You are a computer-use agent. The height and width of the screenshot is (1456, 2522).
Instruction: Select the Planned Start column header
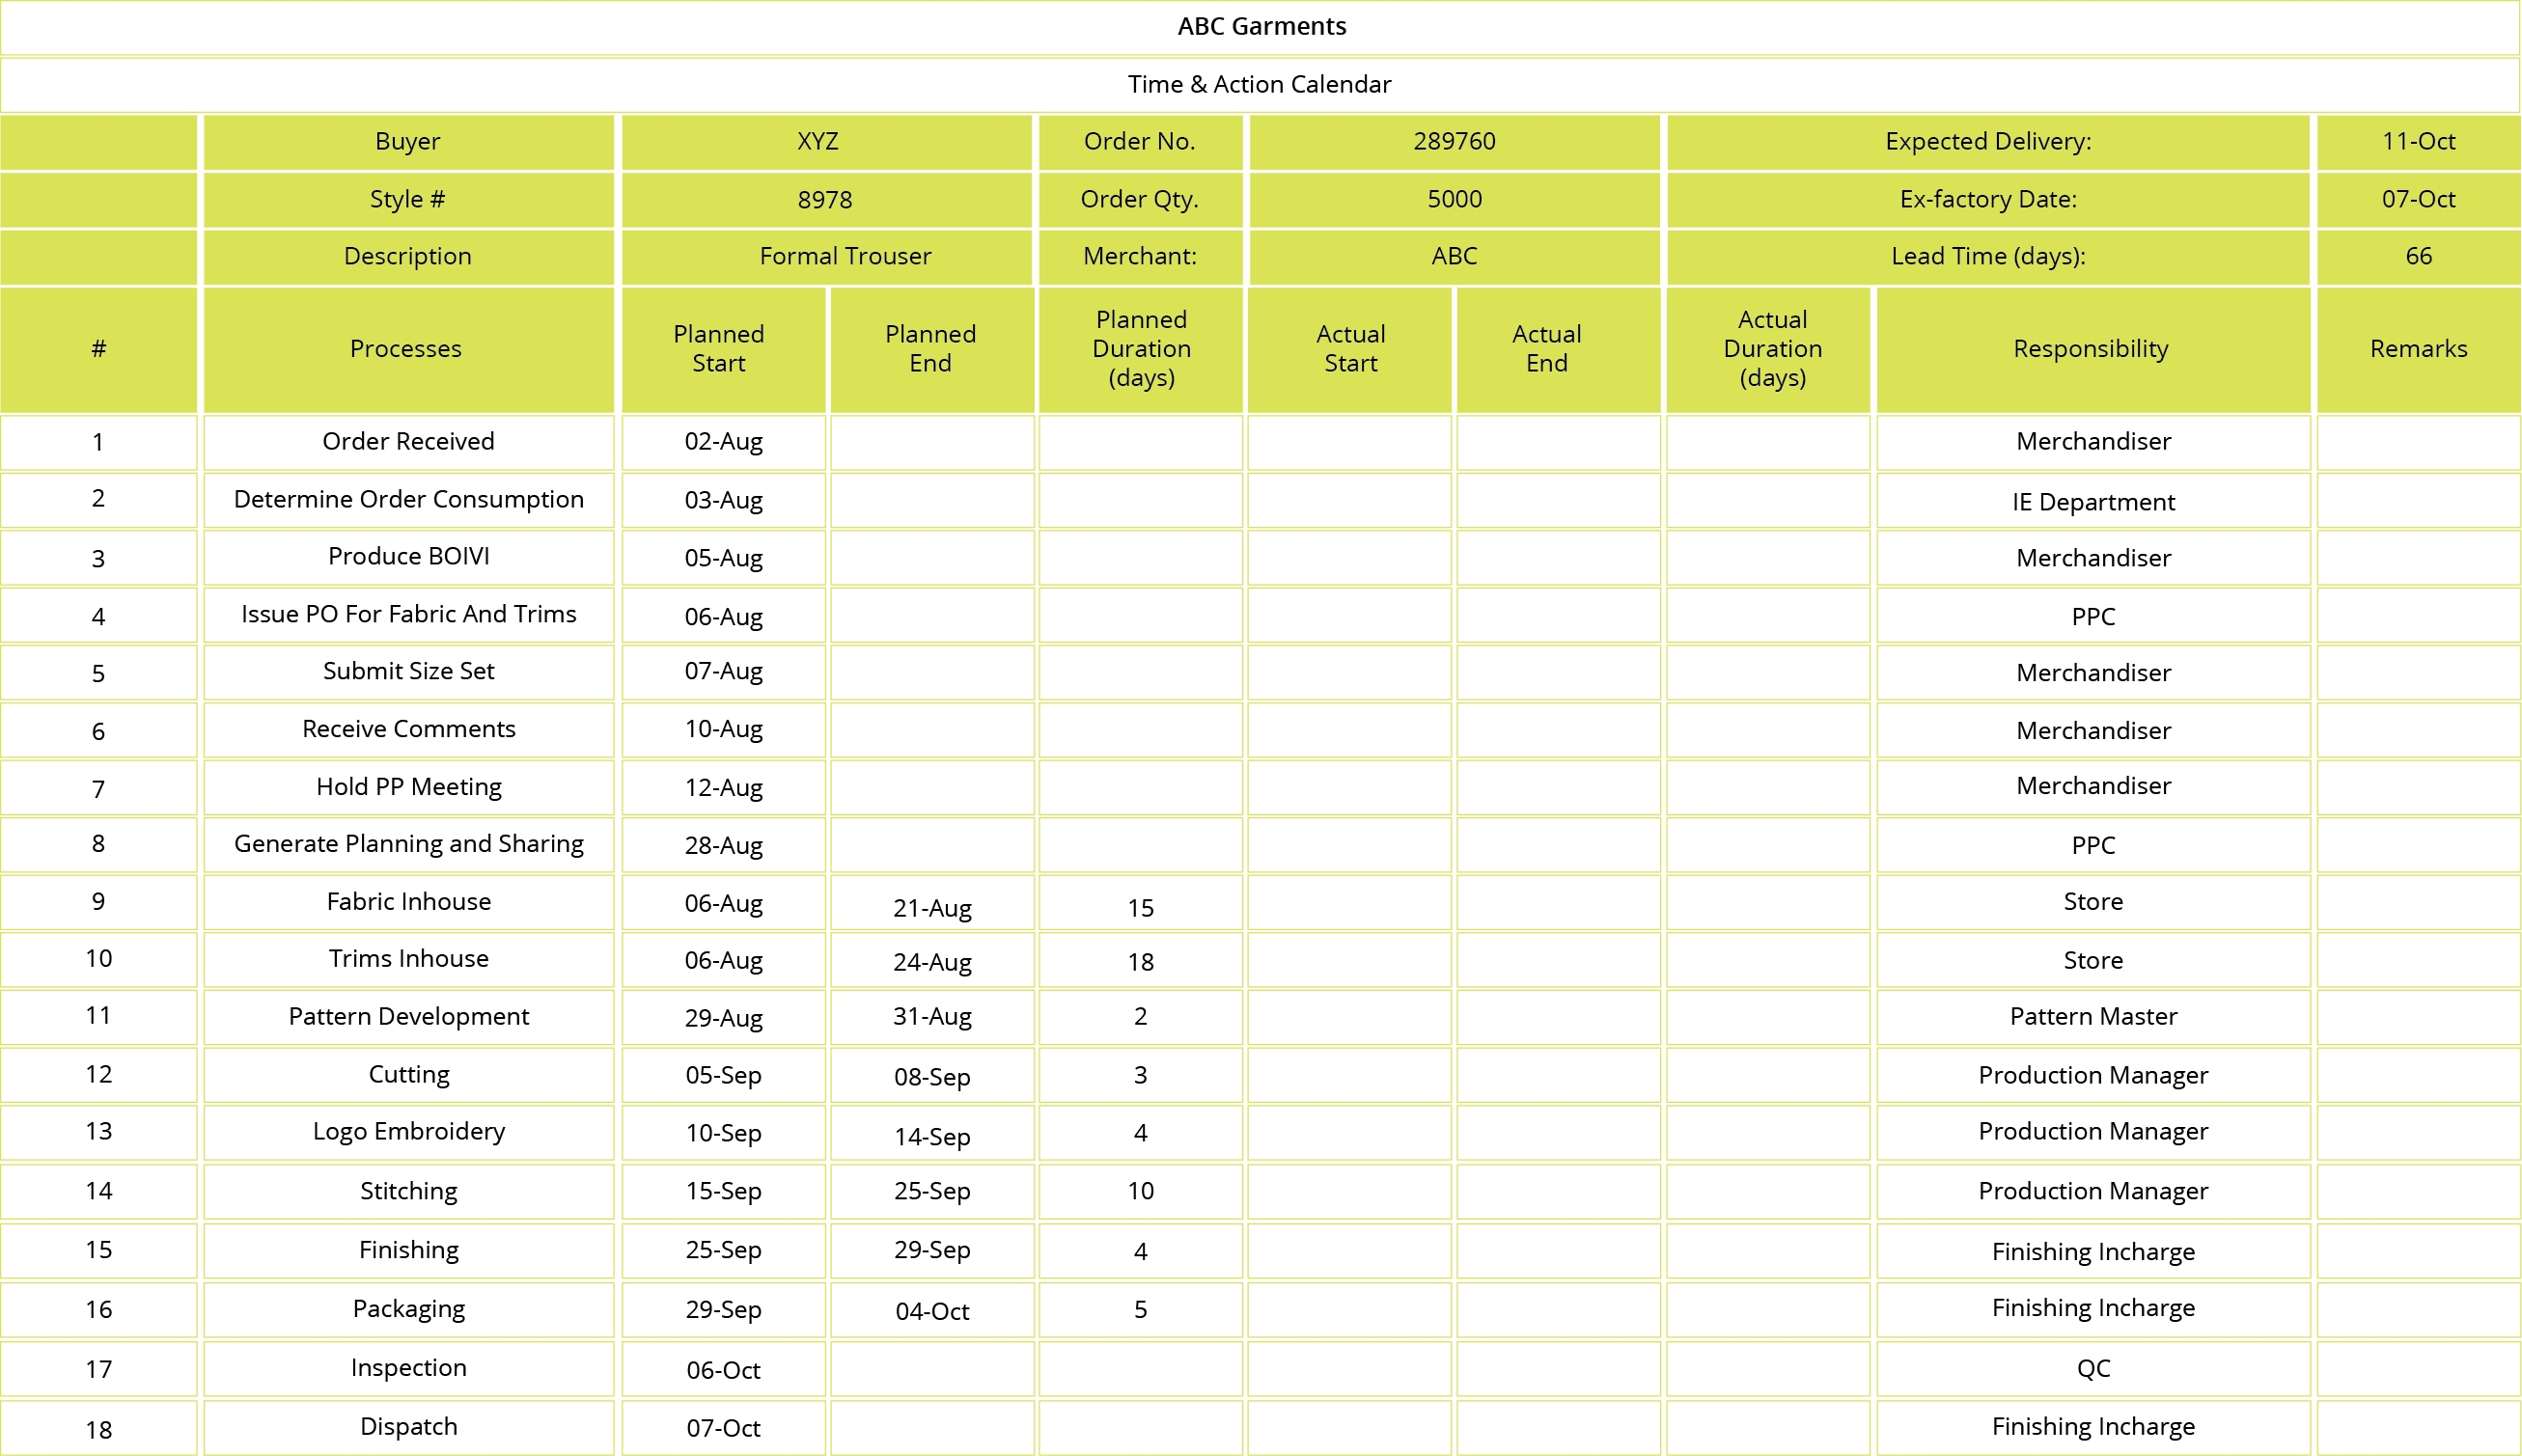[x=723, y=348]
